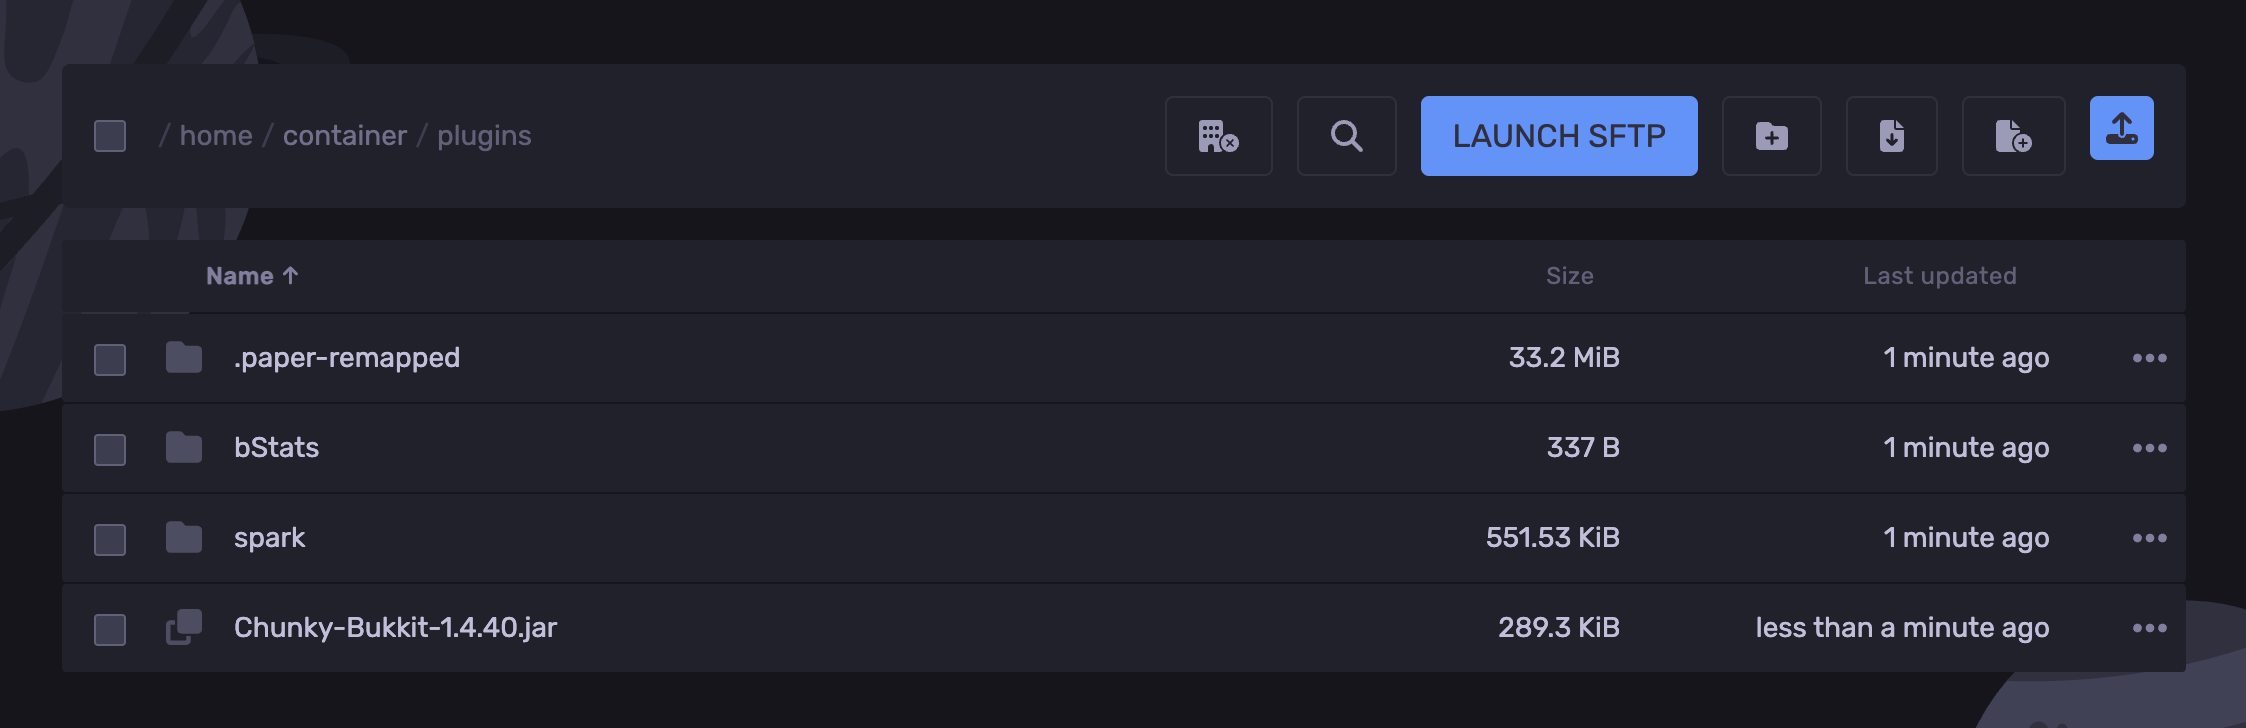Click the download-from-URL file icon
The width and height of the screenshot is (2246, 728).
pos(1891,136)
